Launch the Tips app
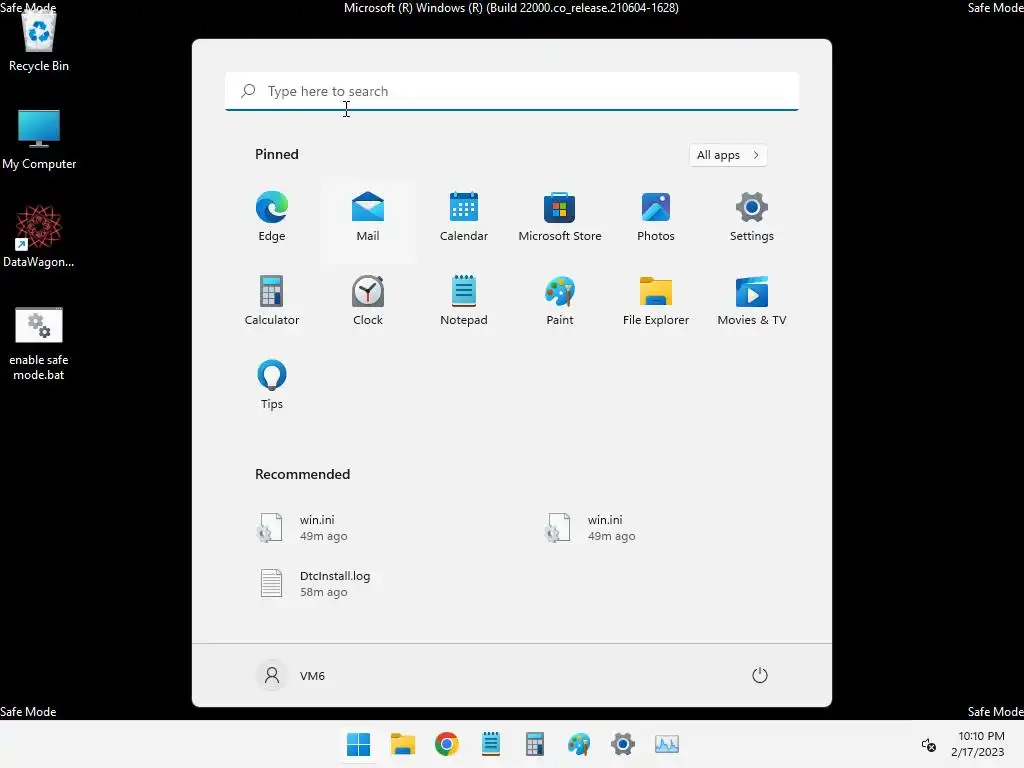The image size is (1024, 768). [x=272, y=385]
